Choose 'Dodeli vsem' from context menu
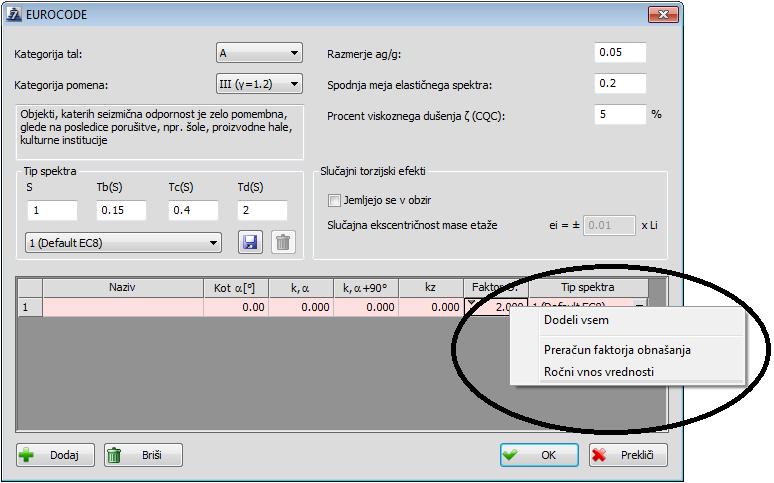The height and width of the screenshot is (483, 774). pos(577,320)
